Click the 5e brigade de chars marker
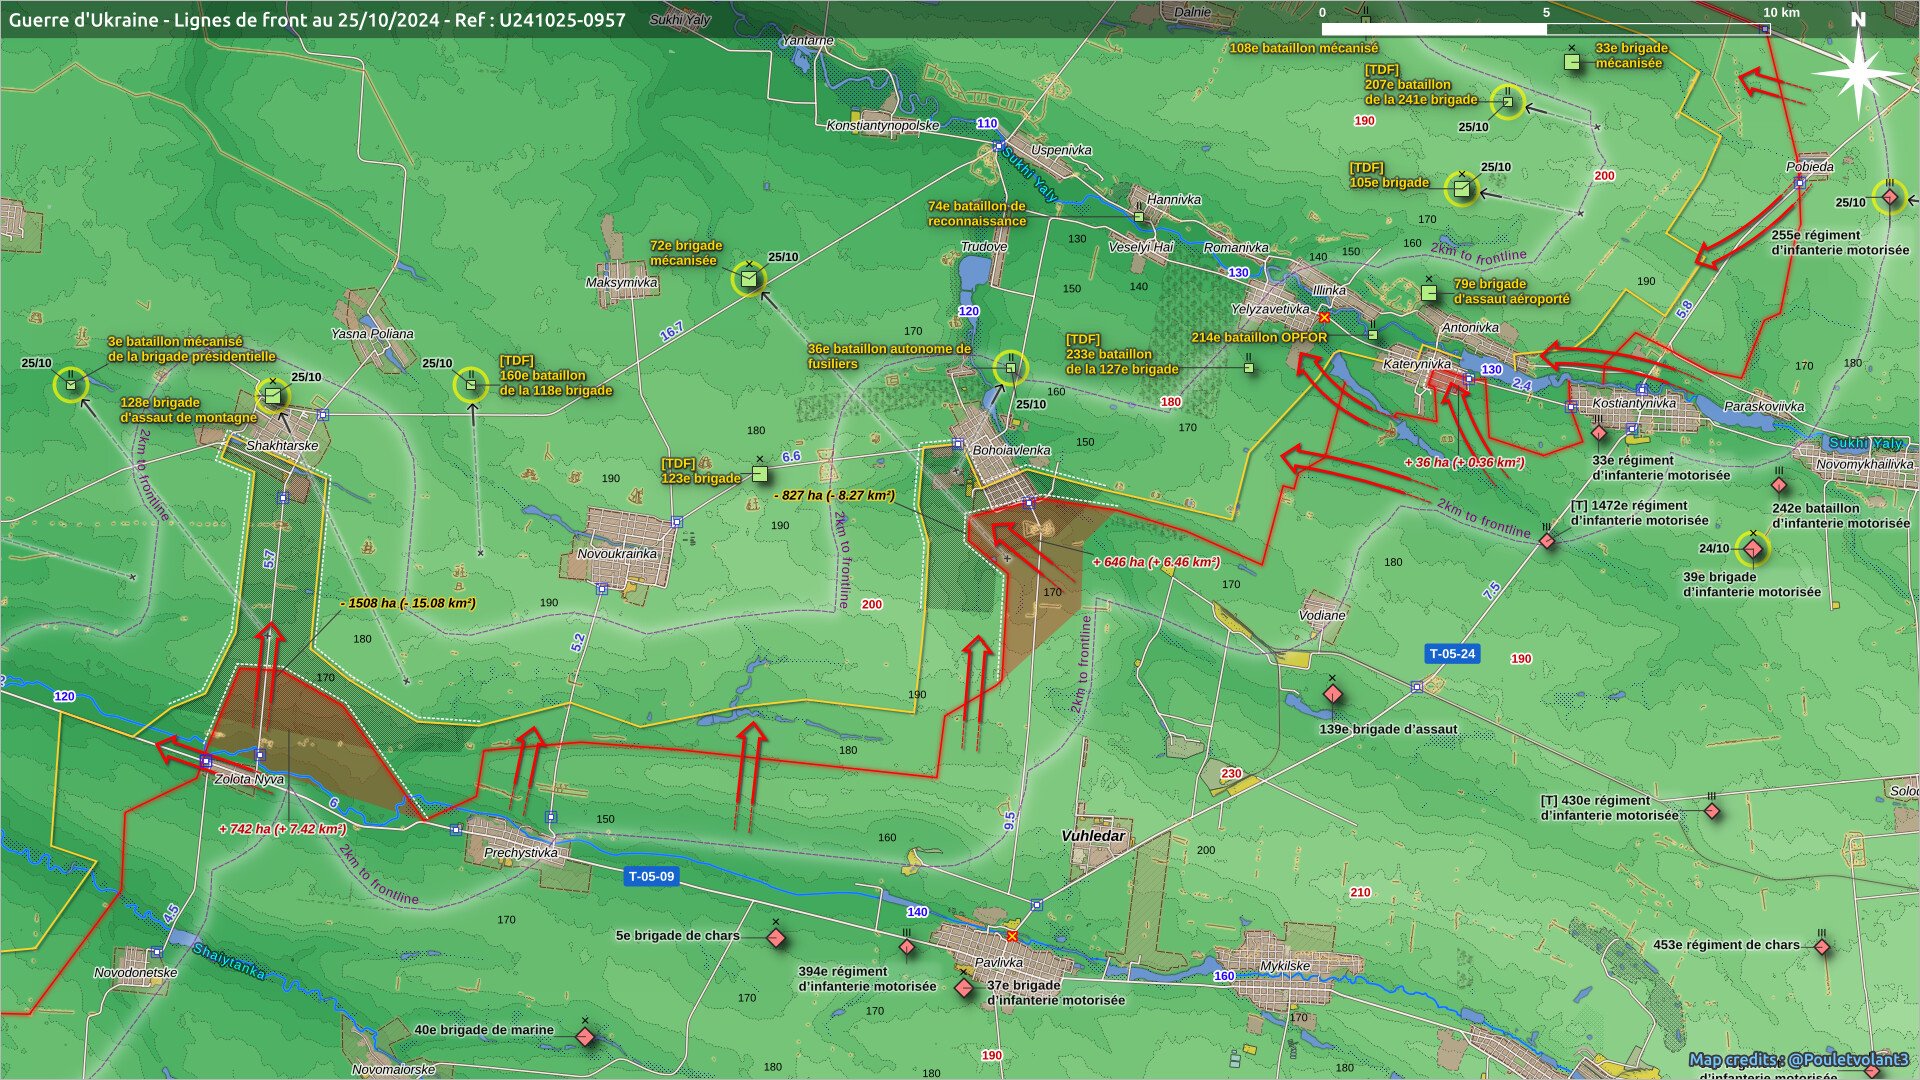This screenshot has width=1920, height=1080. point(776,938)
